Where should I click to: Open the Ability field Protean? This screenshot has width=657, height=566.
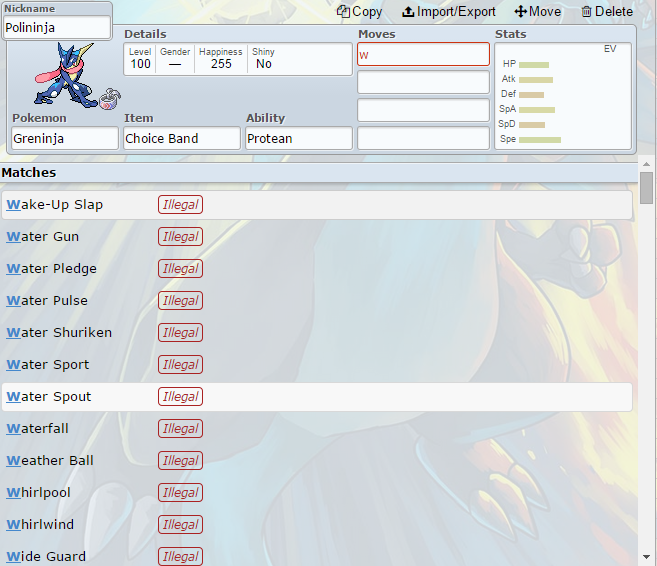coord(299,138)
